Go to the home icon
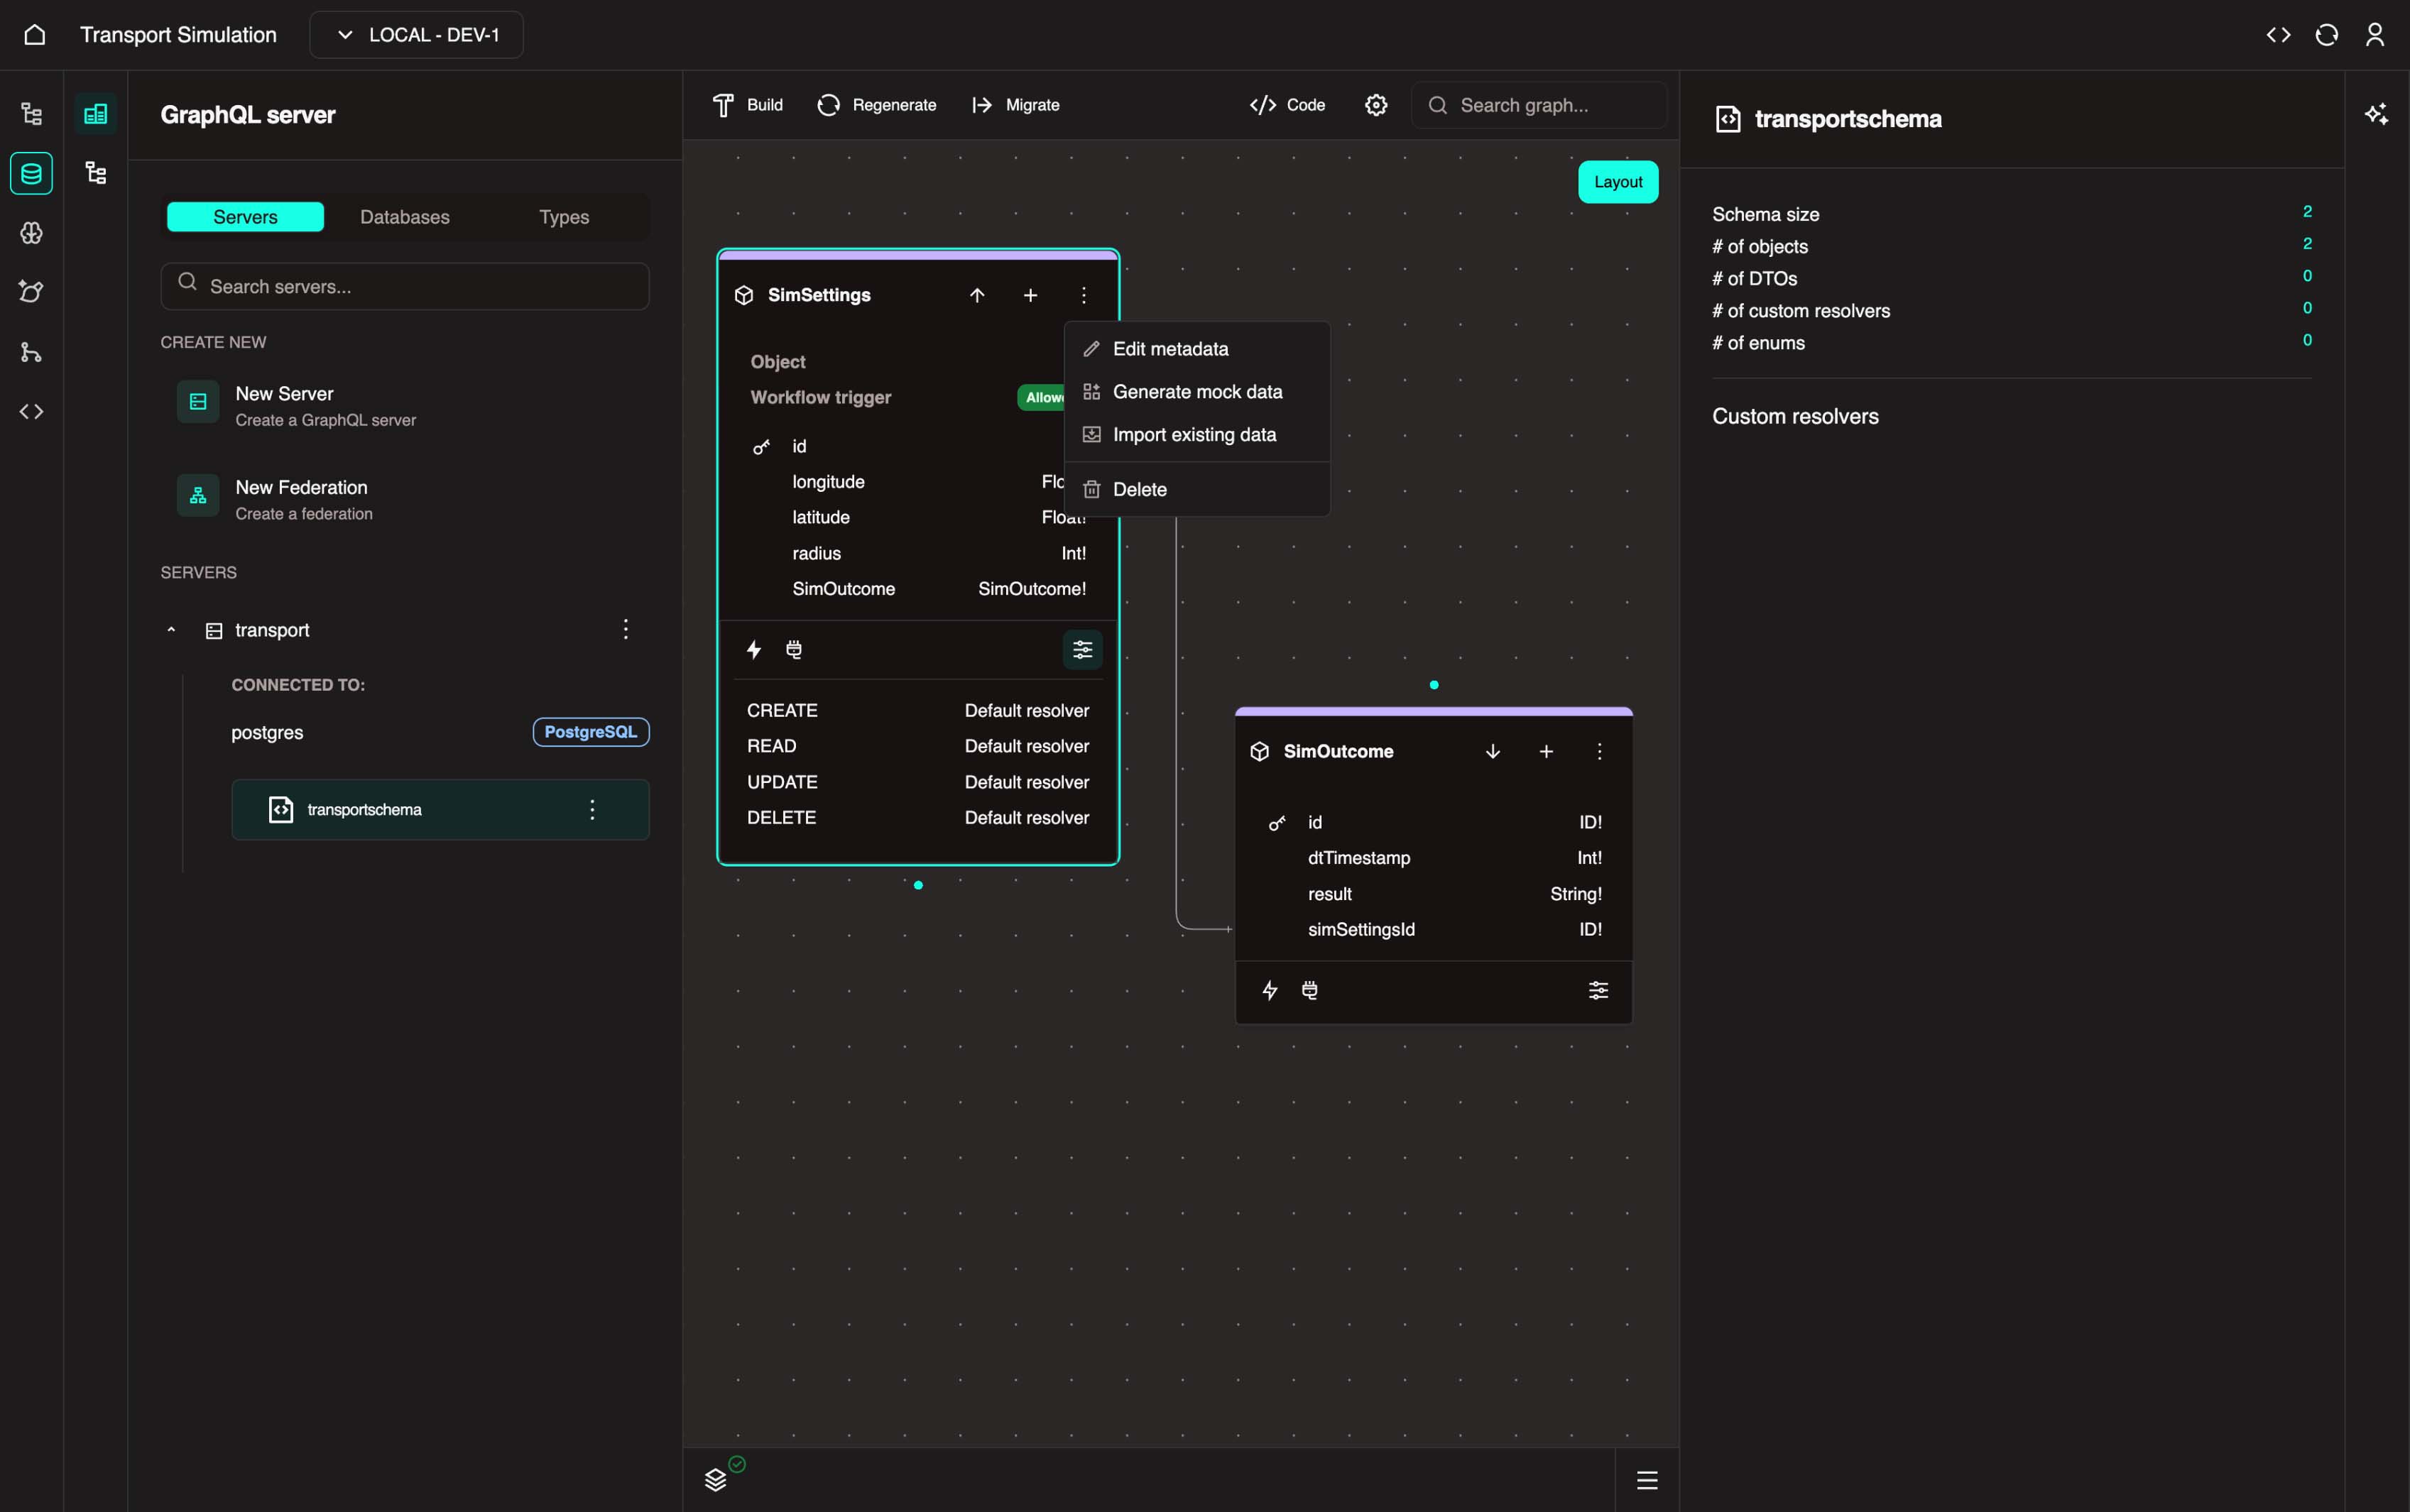The height and width of the screenshot is (1512, 2410). tap(34, 35)
